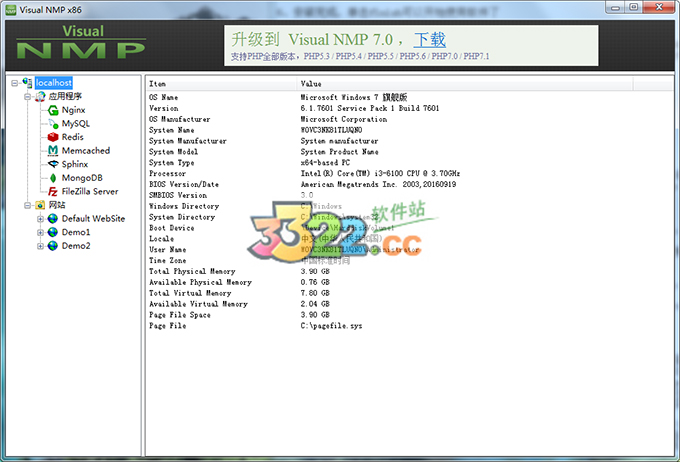Viewport: 680px width, 462px height.
Task: Click the Default WebSite globe icon
Action: [x=53, y=219]
